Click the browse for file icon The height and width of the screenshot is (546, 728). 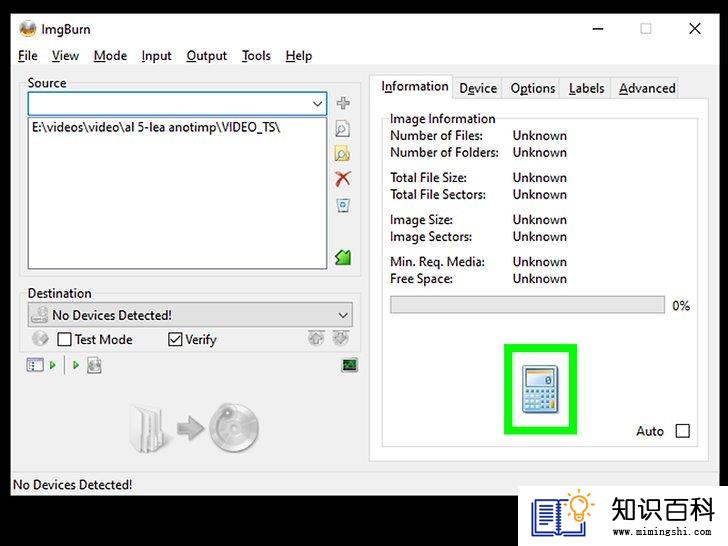[x=343, y=129]
